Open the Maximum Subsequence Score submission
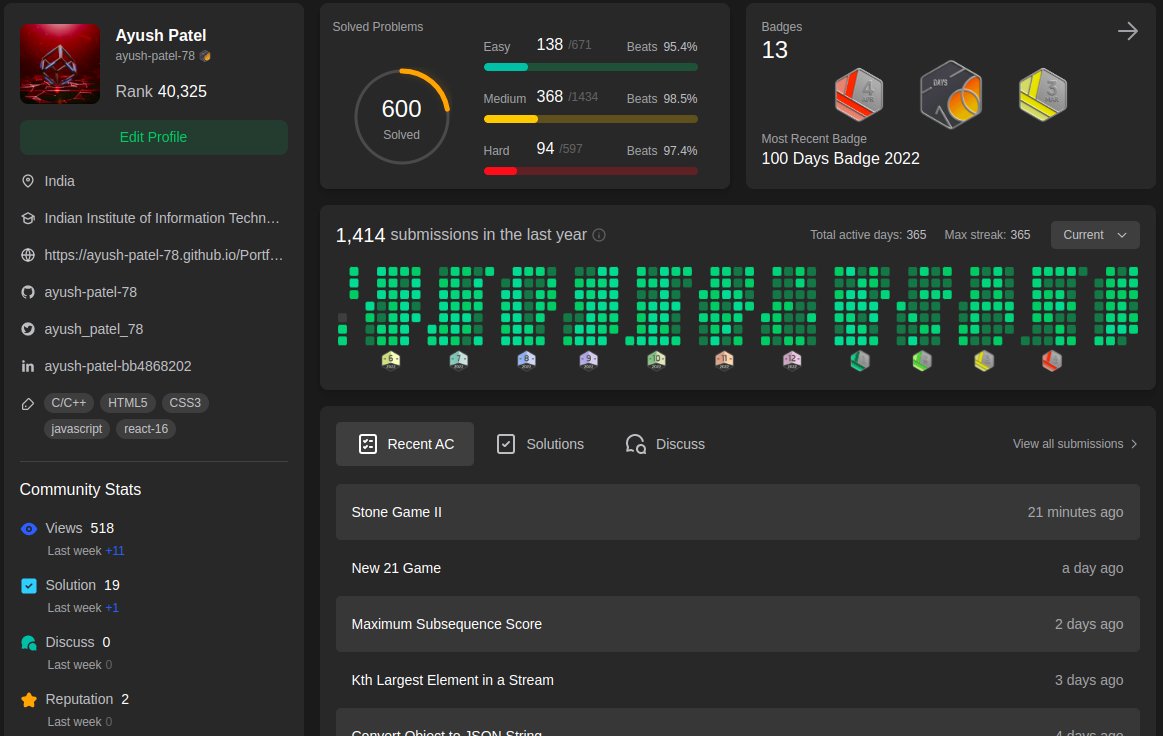 coord(737,624)
